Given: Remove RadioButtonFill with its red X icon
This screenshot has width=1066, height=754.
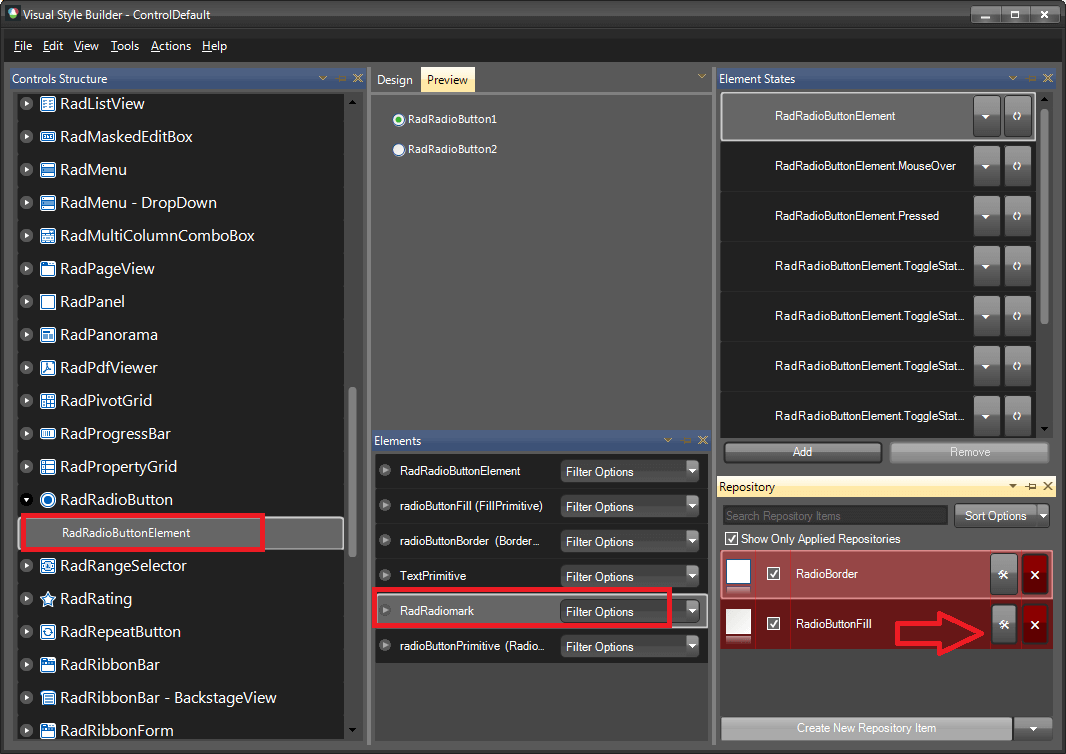Looking at the screenshot, I should coord(1035,624).
